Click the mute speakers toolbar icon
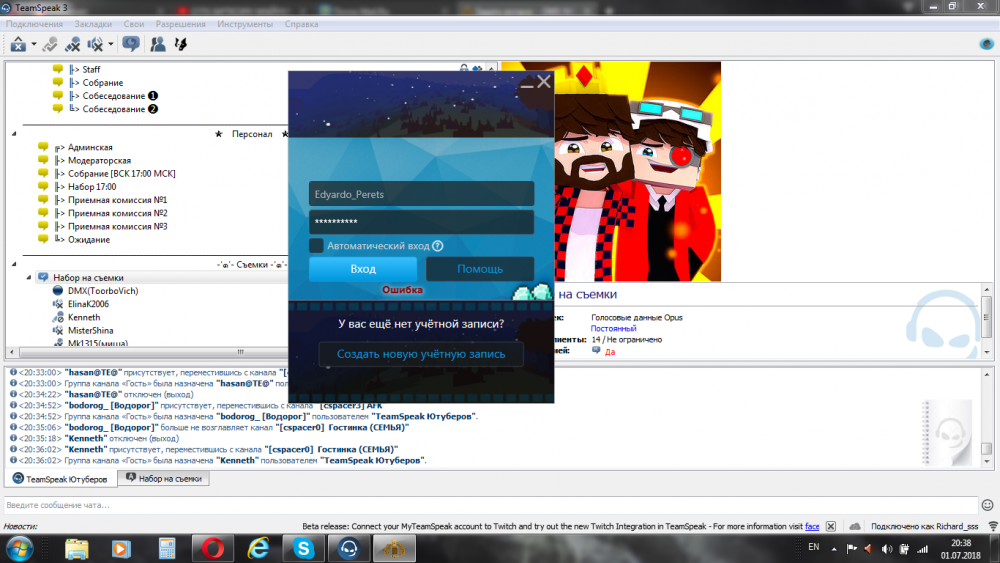Screen dimensions: 1000x563 tap(96, 44)
